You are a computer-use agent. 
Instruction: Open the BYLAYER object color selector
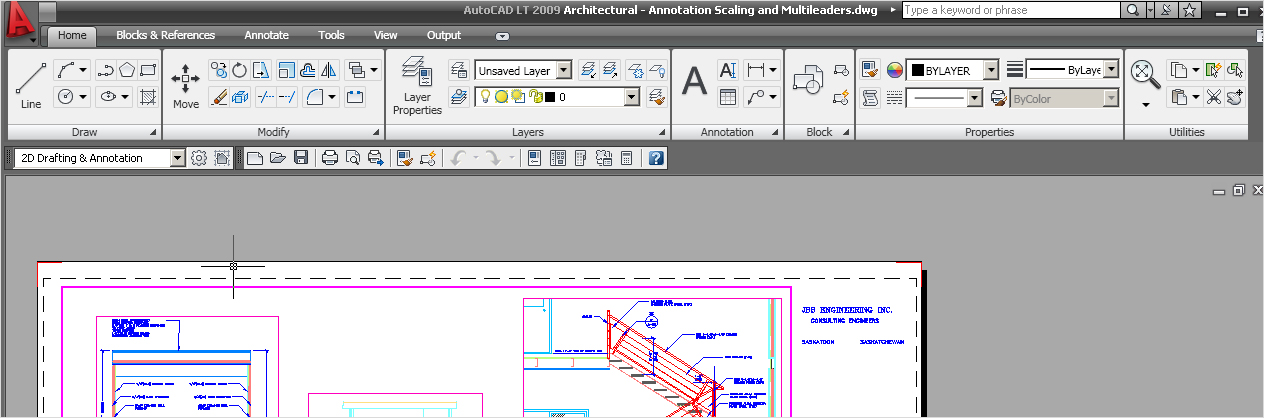coord(990,71)
